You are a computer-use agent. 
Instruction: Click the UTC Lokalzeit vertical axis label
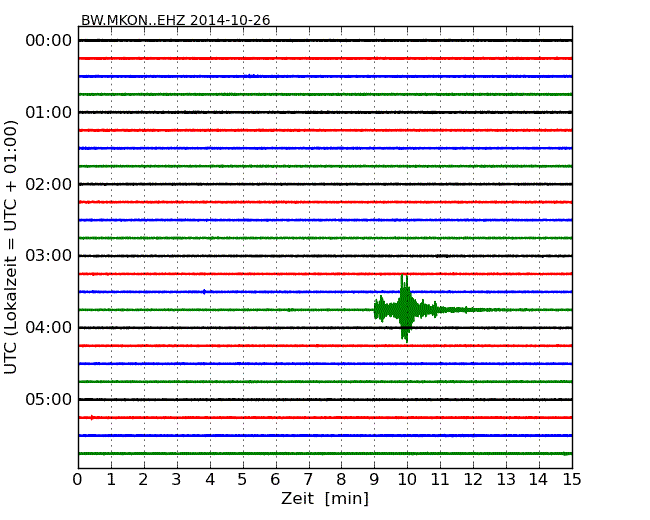pos(10,247)
